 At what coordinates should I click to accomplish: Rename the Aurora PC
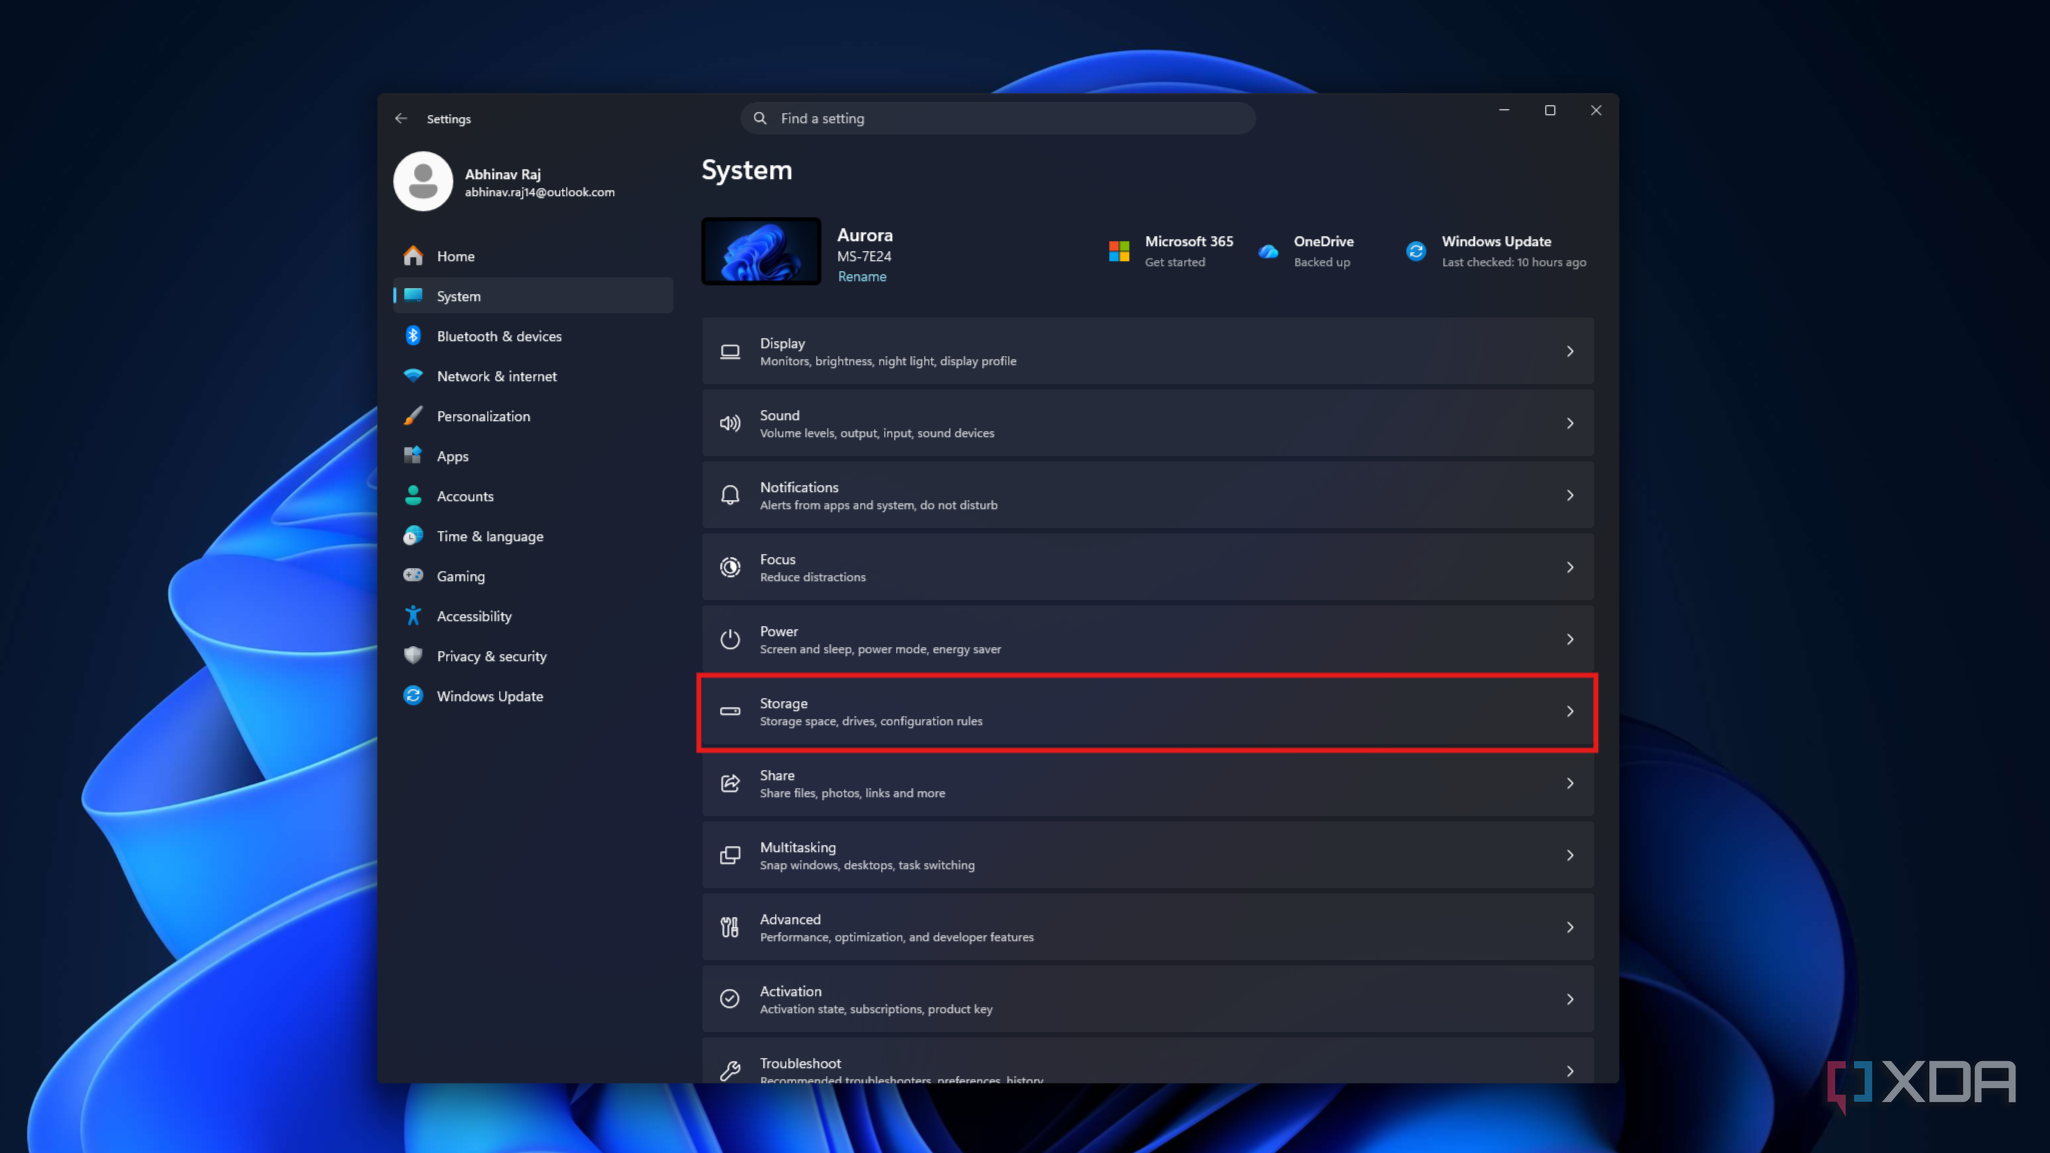click(x=862, y=277)
